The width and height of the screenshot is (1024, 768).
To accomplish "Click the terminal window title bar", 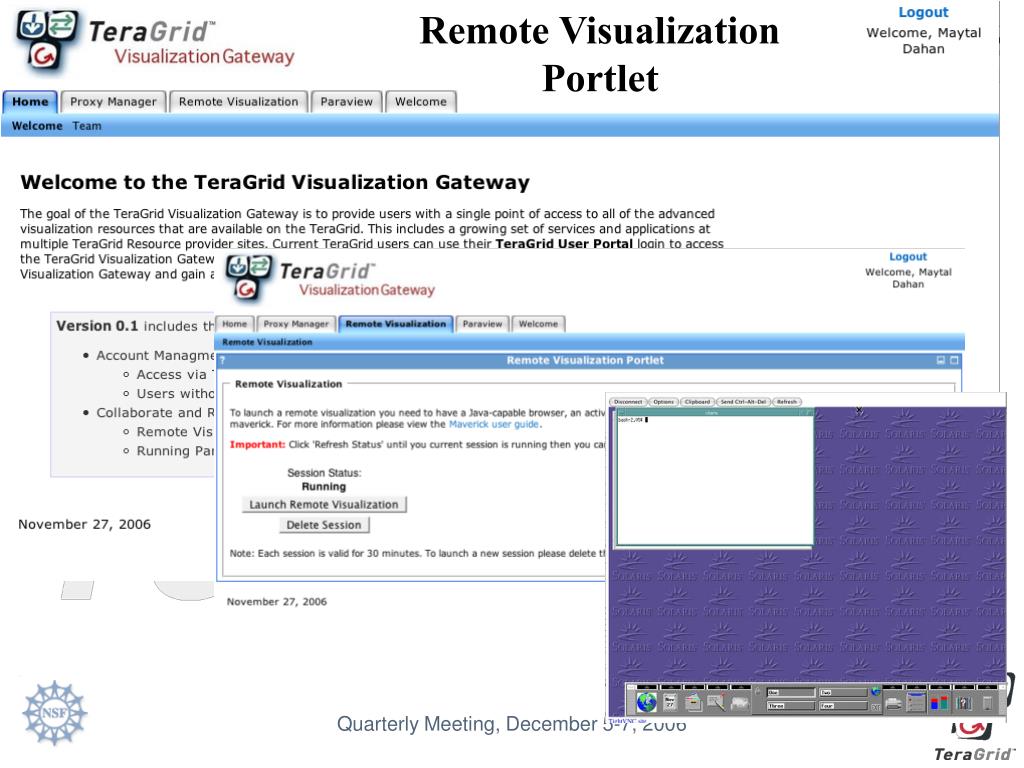I will coord(715,412).
